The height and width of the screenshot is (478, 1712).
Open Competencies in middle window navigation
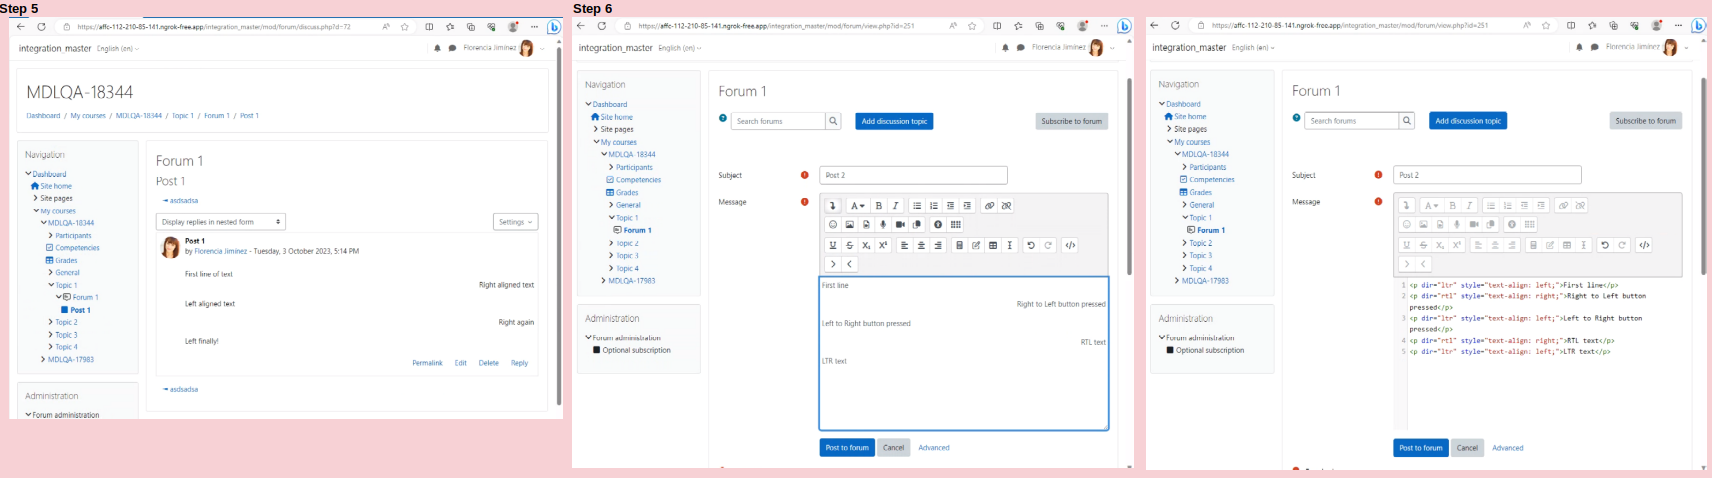[638, 180]
